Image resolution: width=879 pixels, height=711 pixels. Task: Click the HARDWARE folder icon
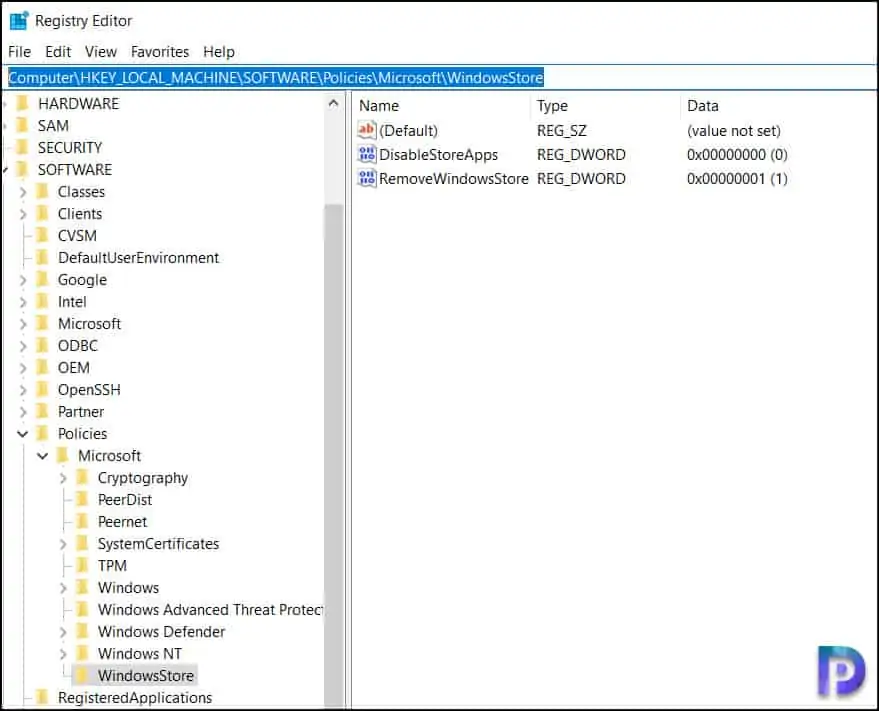click(22, 103)
